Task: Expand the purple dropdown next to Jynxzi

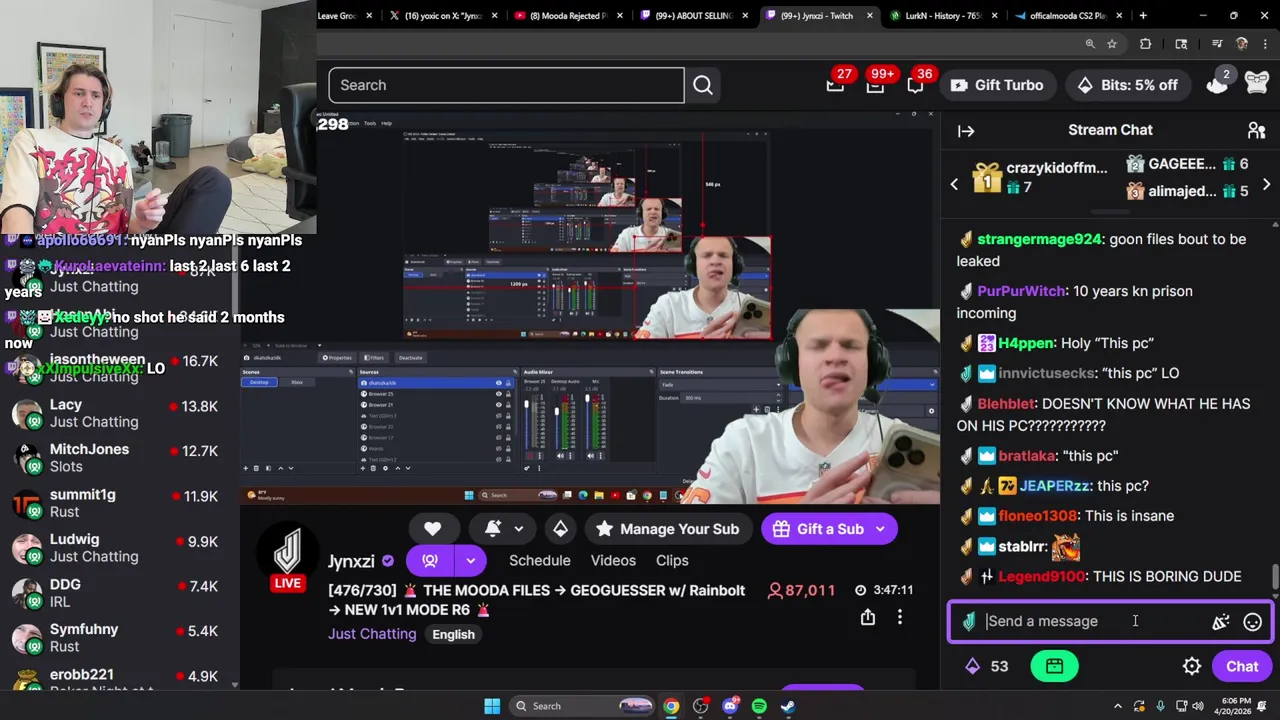Action: (x=470, y=561)
